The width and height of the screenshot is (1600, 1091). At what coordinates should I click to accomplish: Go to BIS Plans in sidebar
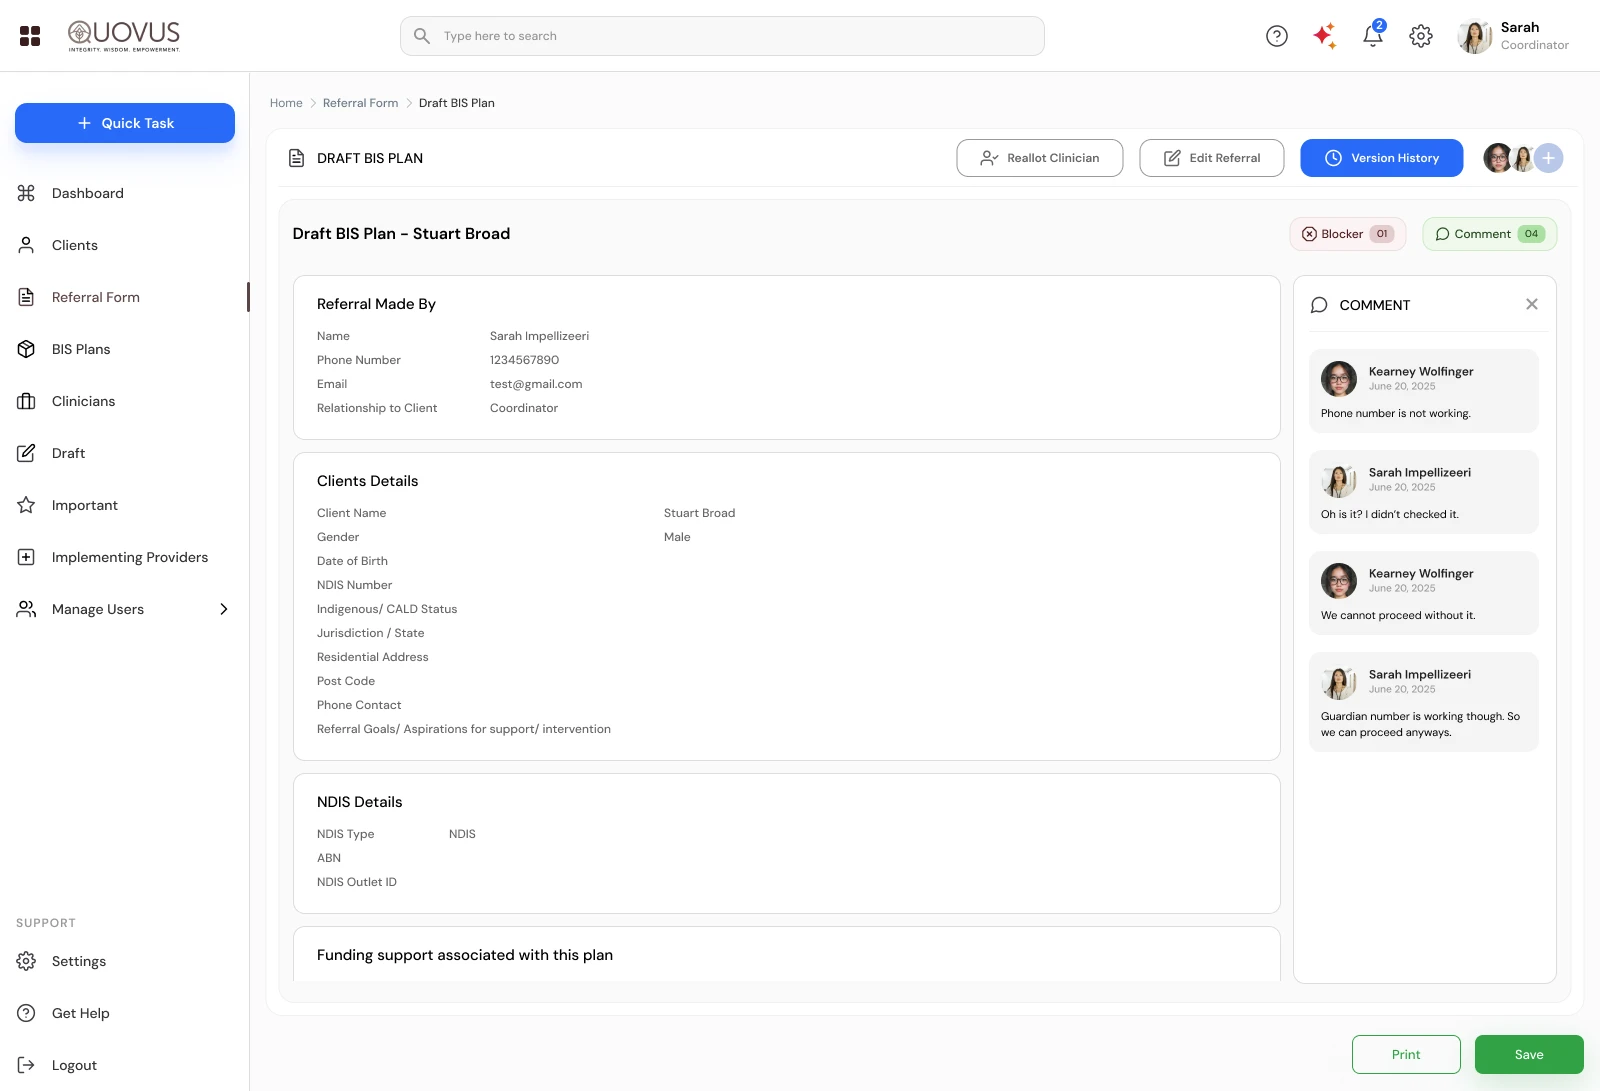[81, 349]
